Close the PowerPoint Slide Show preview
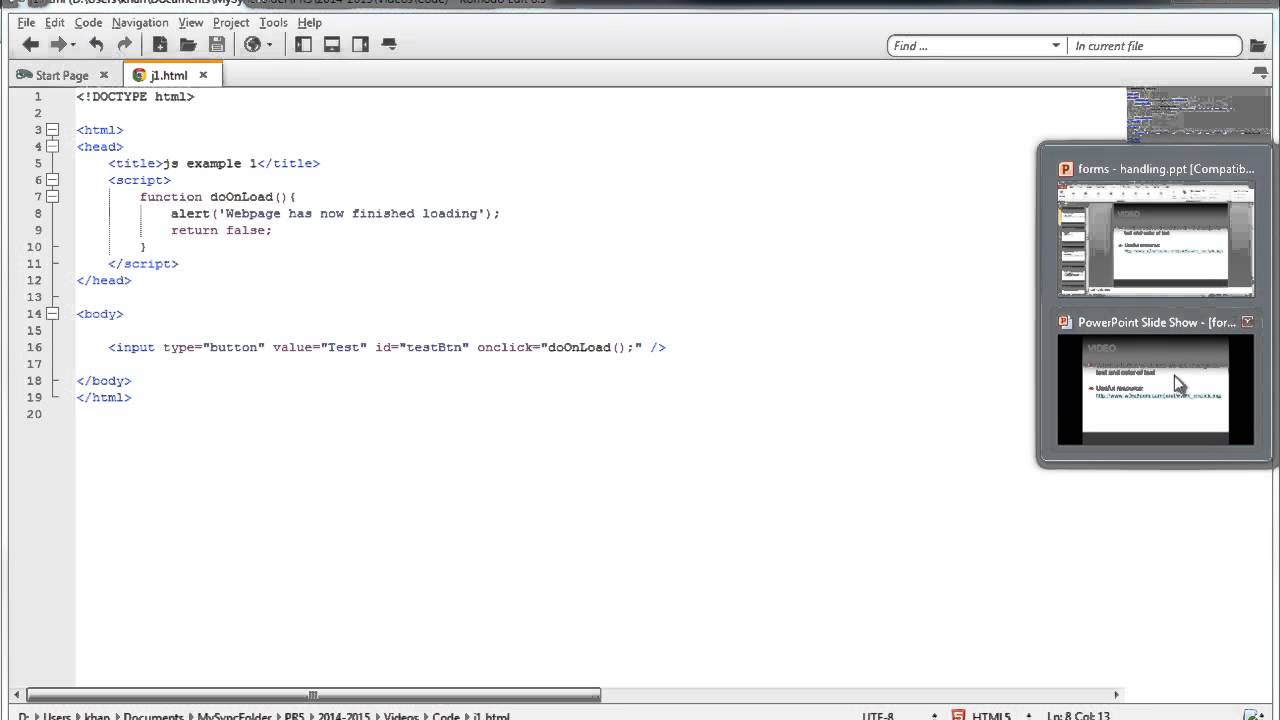The height and width of the screenshot is (720, 1280). point(1247,322)
